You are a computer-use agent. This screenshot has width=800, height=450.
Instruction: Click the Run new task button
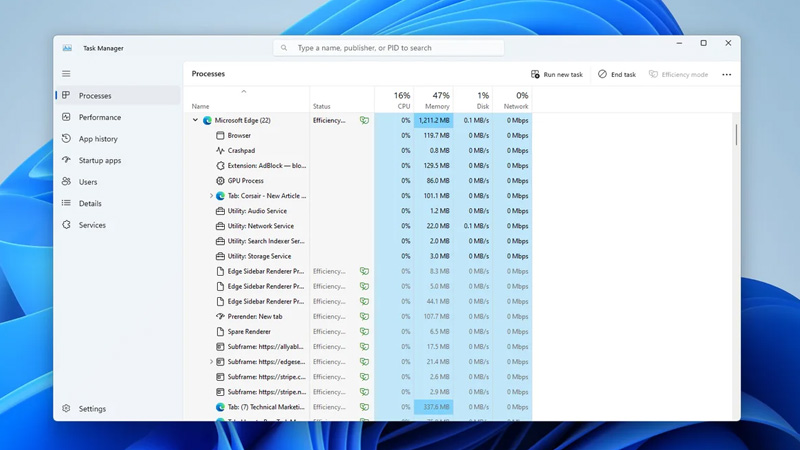(x=557, y=74)
